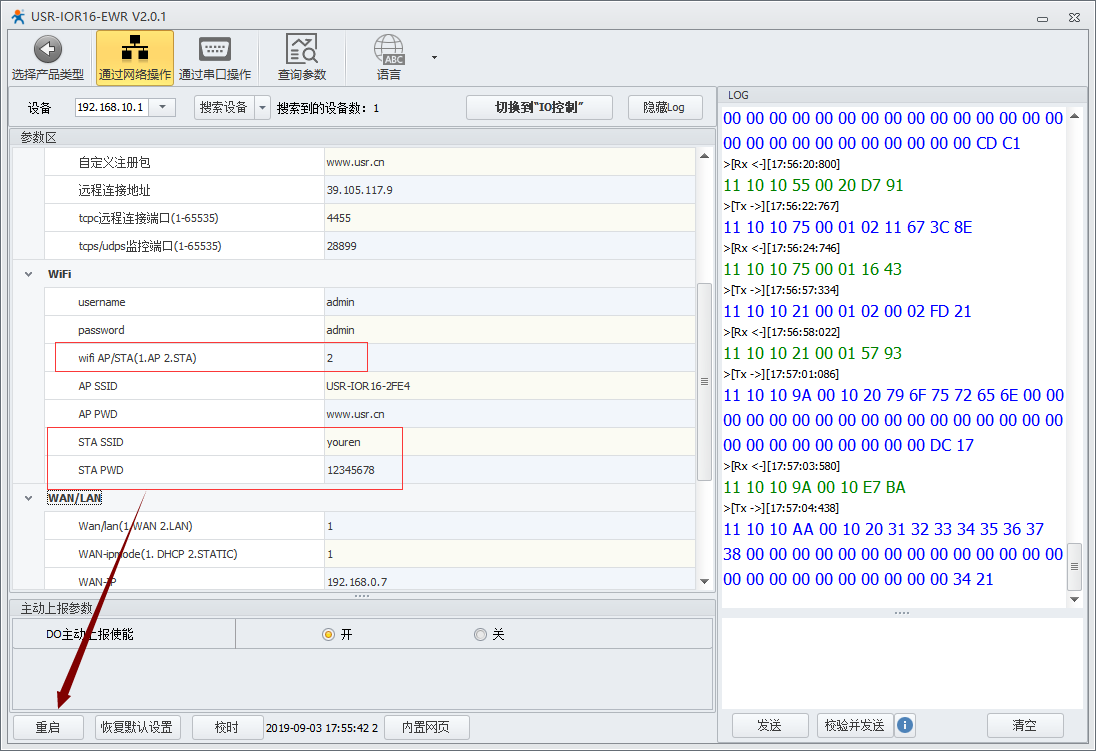Image resolution: width=1096 pixels, height=751 pixels.
Task: Collapse the WiFi parameter group
Action: pos(29,274)
